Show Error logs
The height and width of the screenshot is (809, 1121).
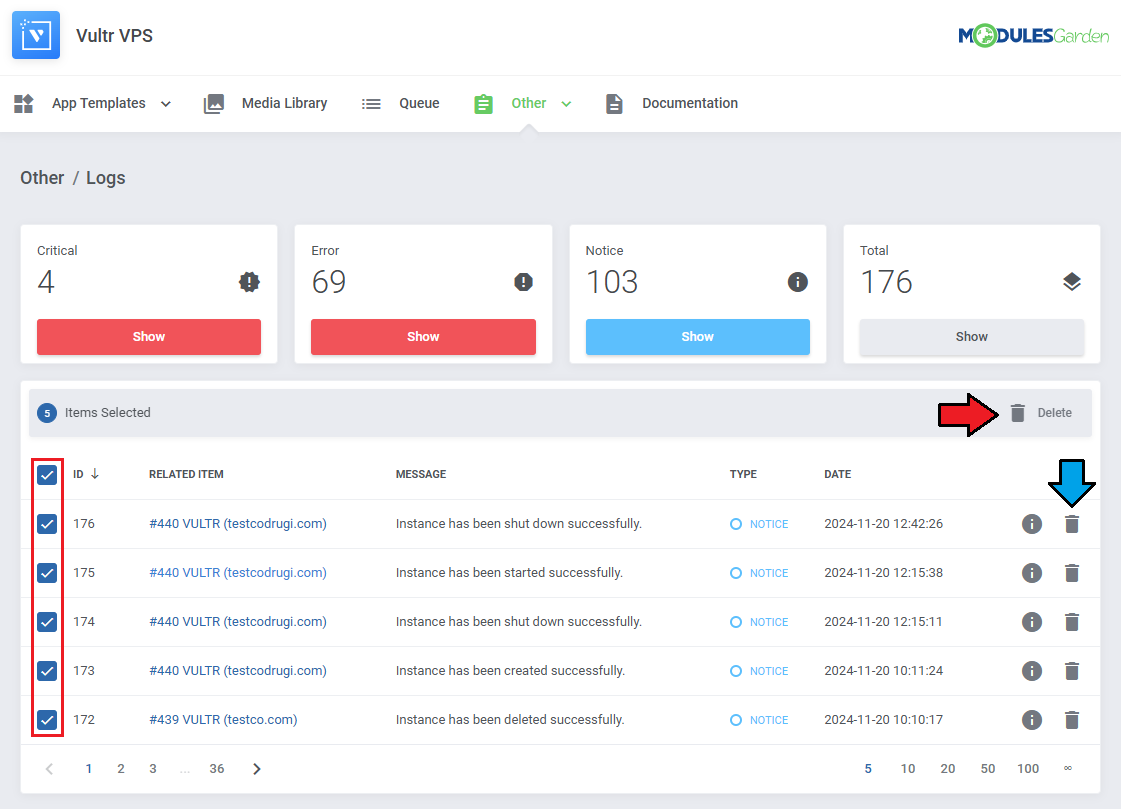click(423, 337)
